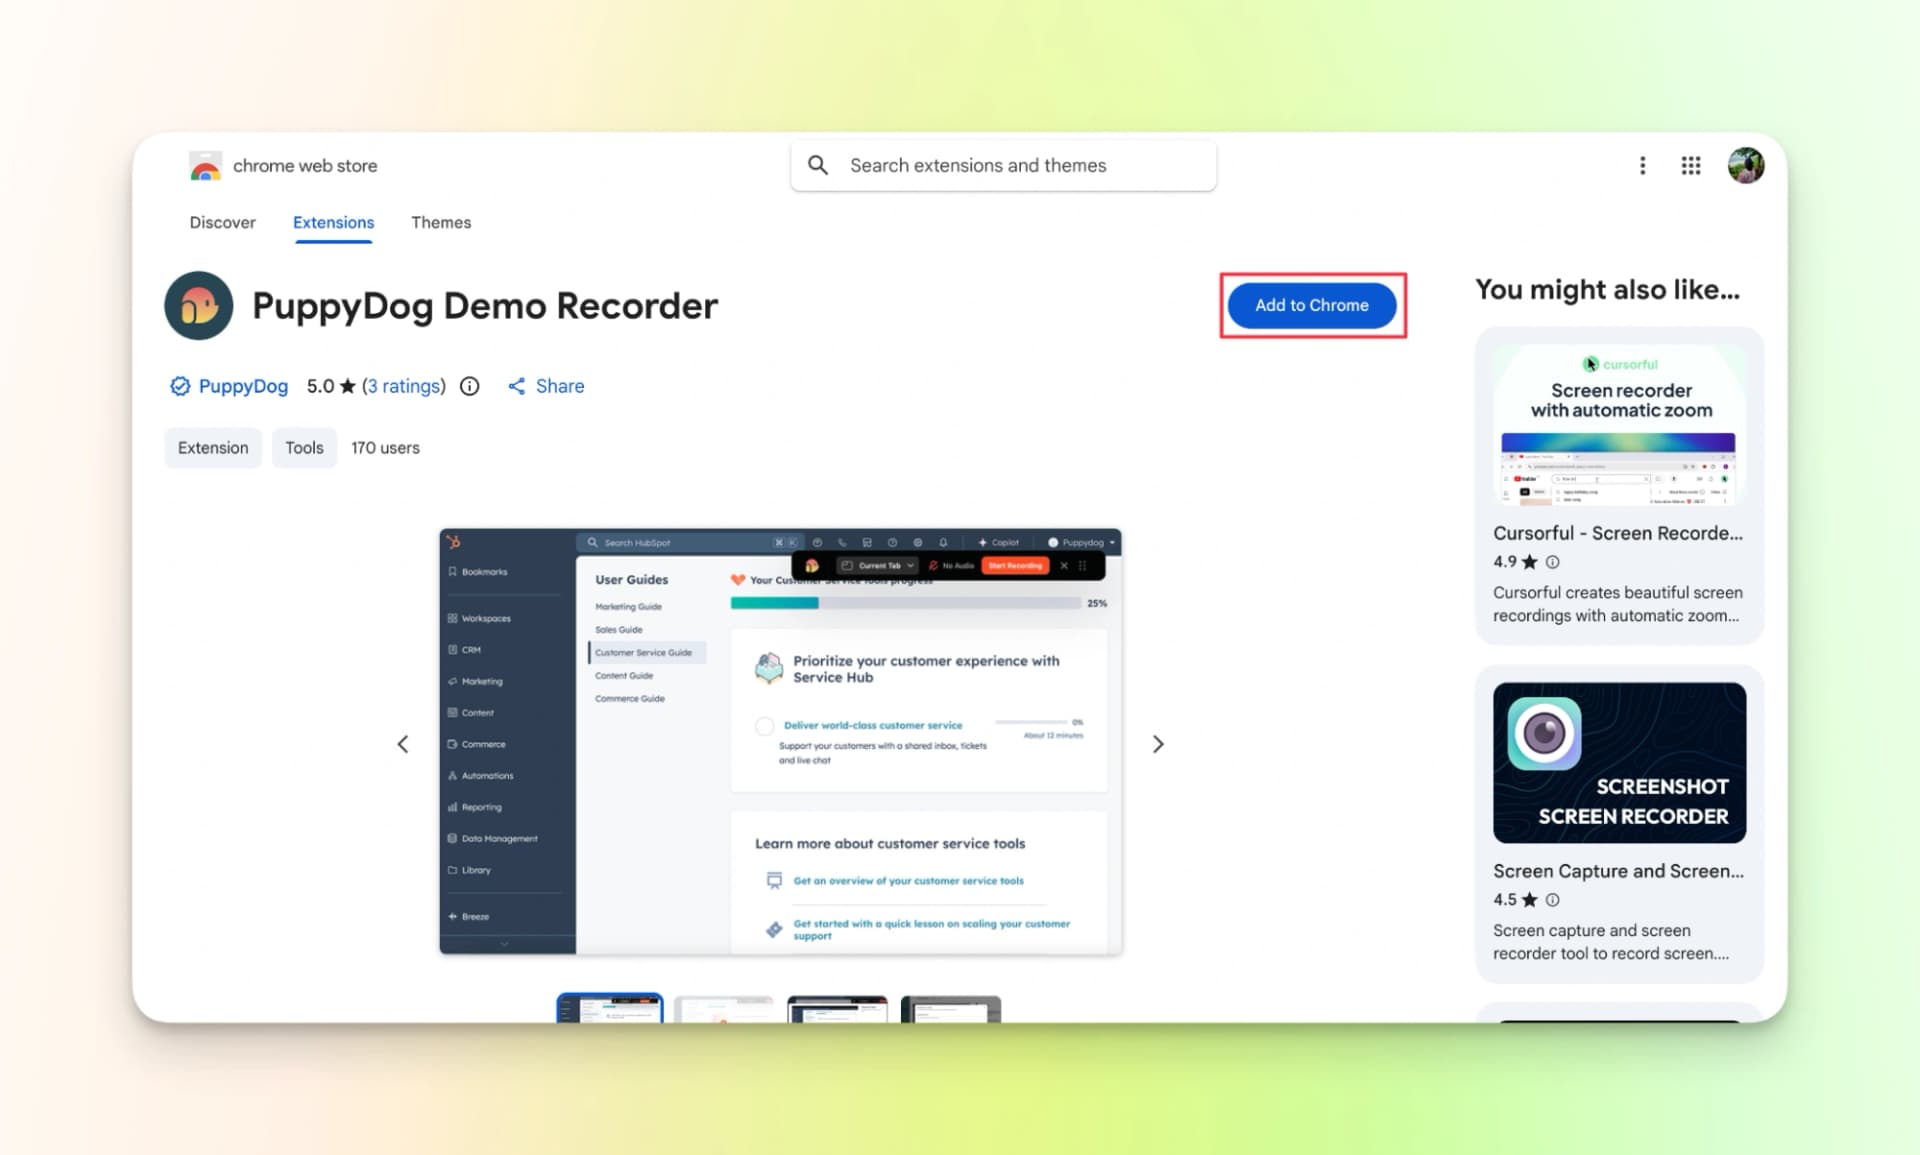Image resolution: width=1920 pixels, height=1155 pixels.
Task: Visit the PuppyDog publisher page
Action: point(243,386)
